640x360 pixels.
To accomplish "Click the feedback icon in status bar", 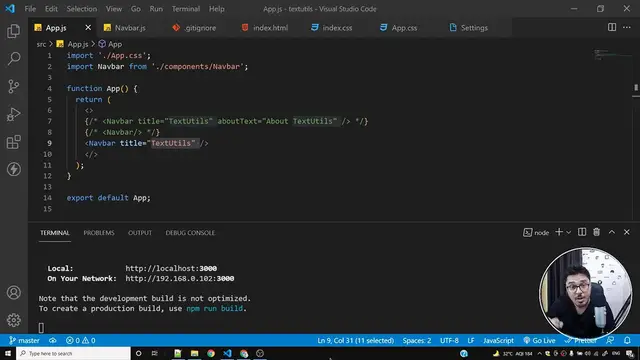I will point(610,340).
